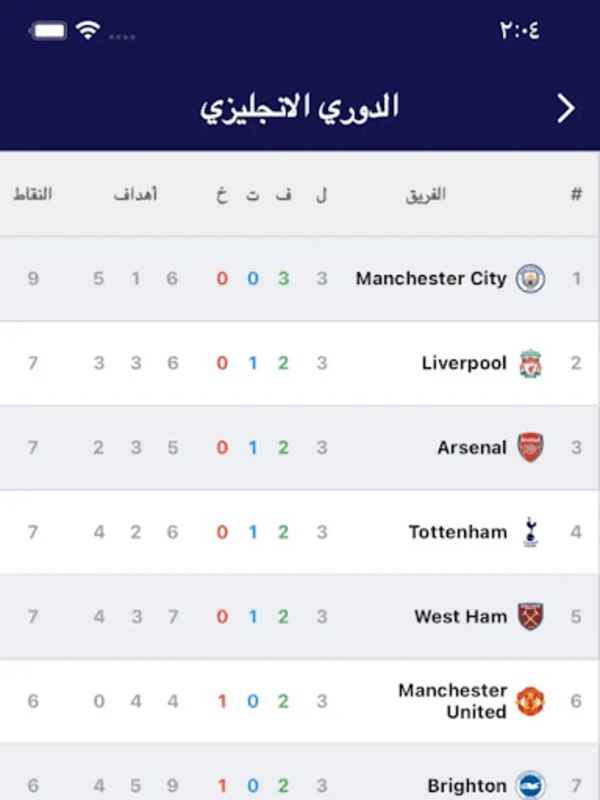Tap the الدوري الانجليزي page title

pyautogui.click(x=299, y=108)
